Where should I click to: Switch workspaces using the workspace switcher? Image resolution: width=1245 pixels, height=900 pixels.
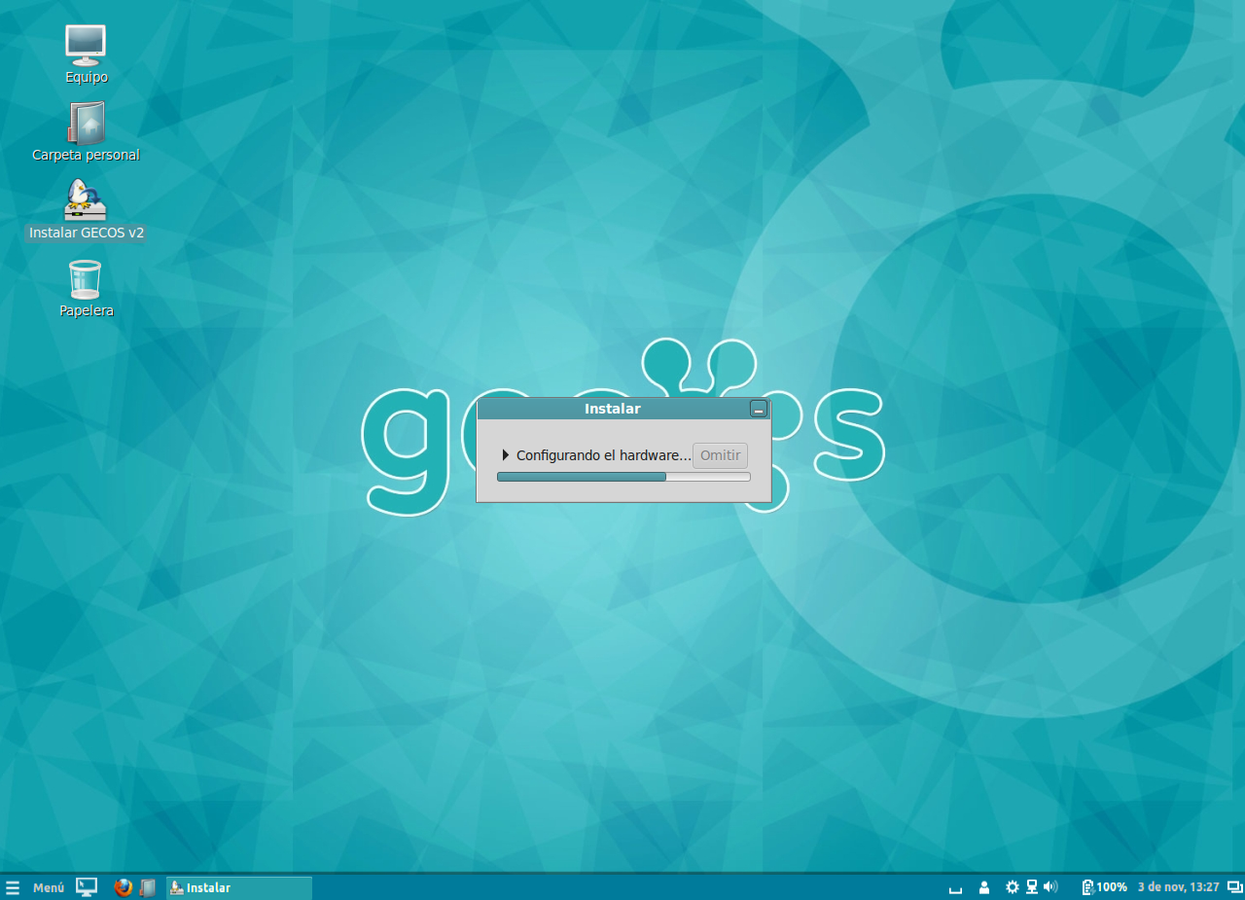click(1233, 886)
